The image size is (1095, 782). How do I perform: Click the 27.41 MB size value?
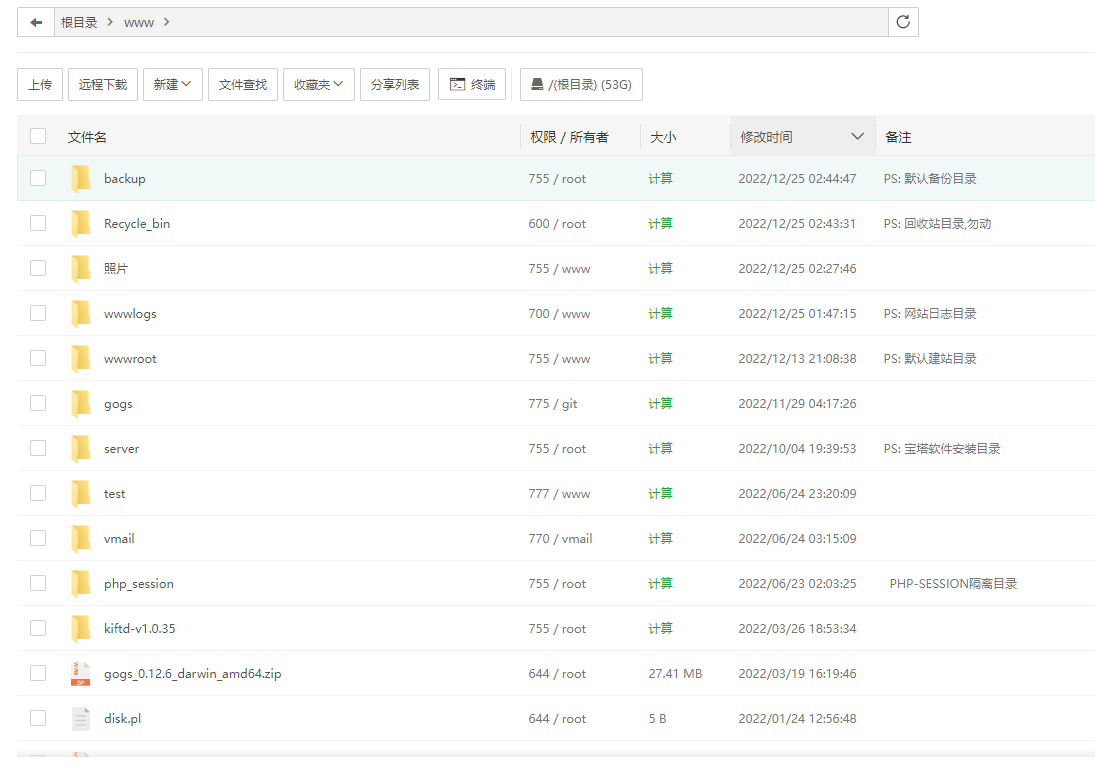(x=675, y=674)
